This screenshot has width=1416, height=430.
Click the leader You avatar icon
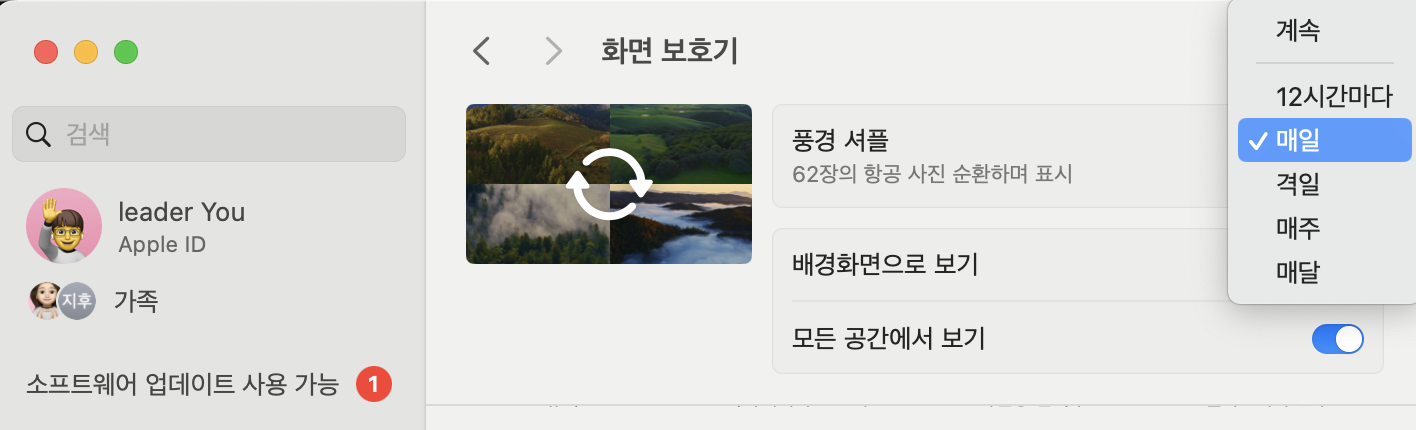(63, 226)
